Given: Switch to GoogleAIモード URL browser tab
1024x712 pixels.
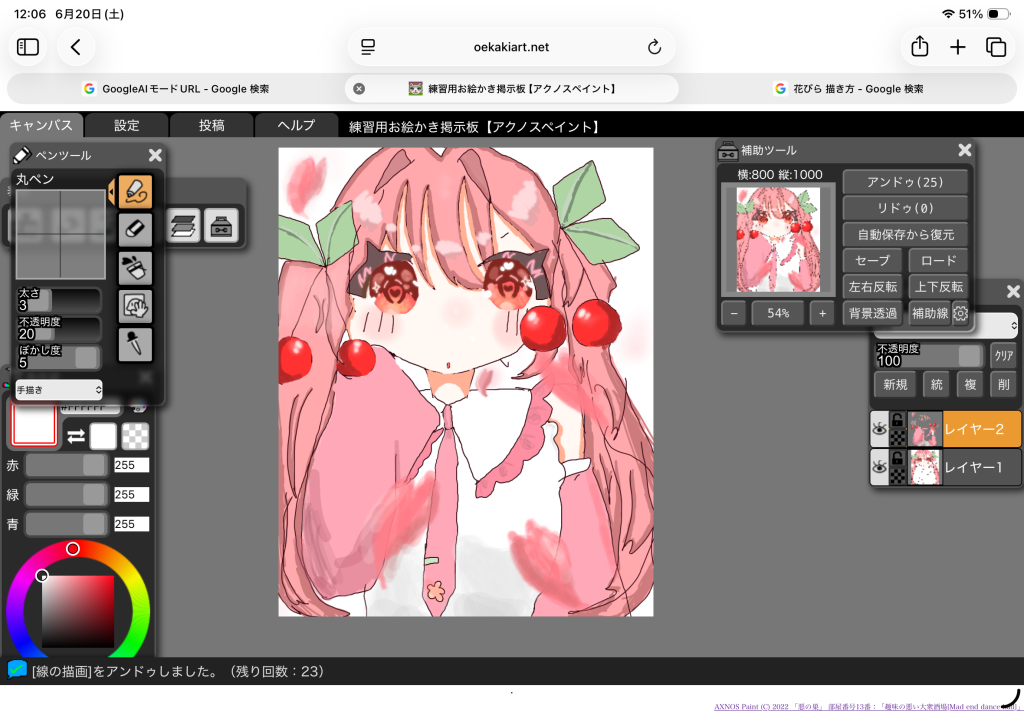Looking at the screenshot, I should click(176, 89).
